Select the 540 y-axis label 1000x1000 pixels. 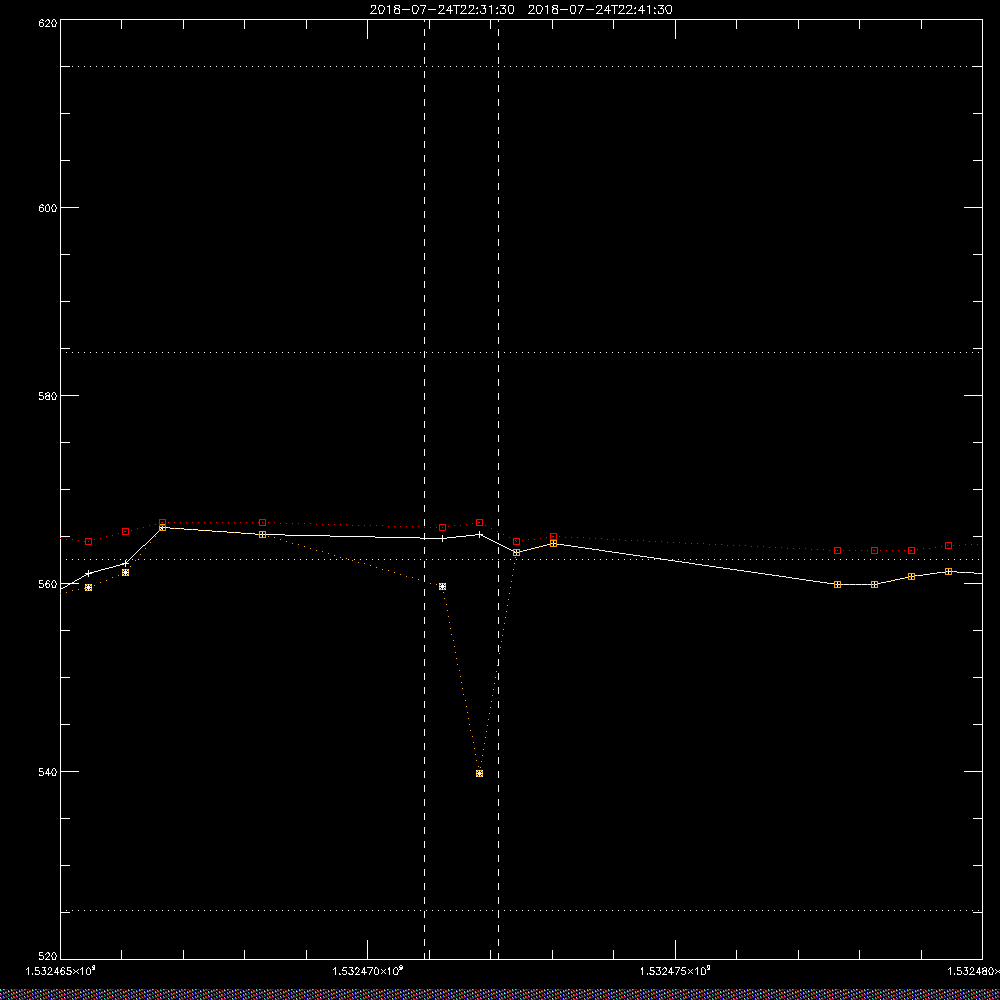[48, 771]
